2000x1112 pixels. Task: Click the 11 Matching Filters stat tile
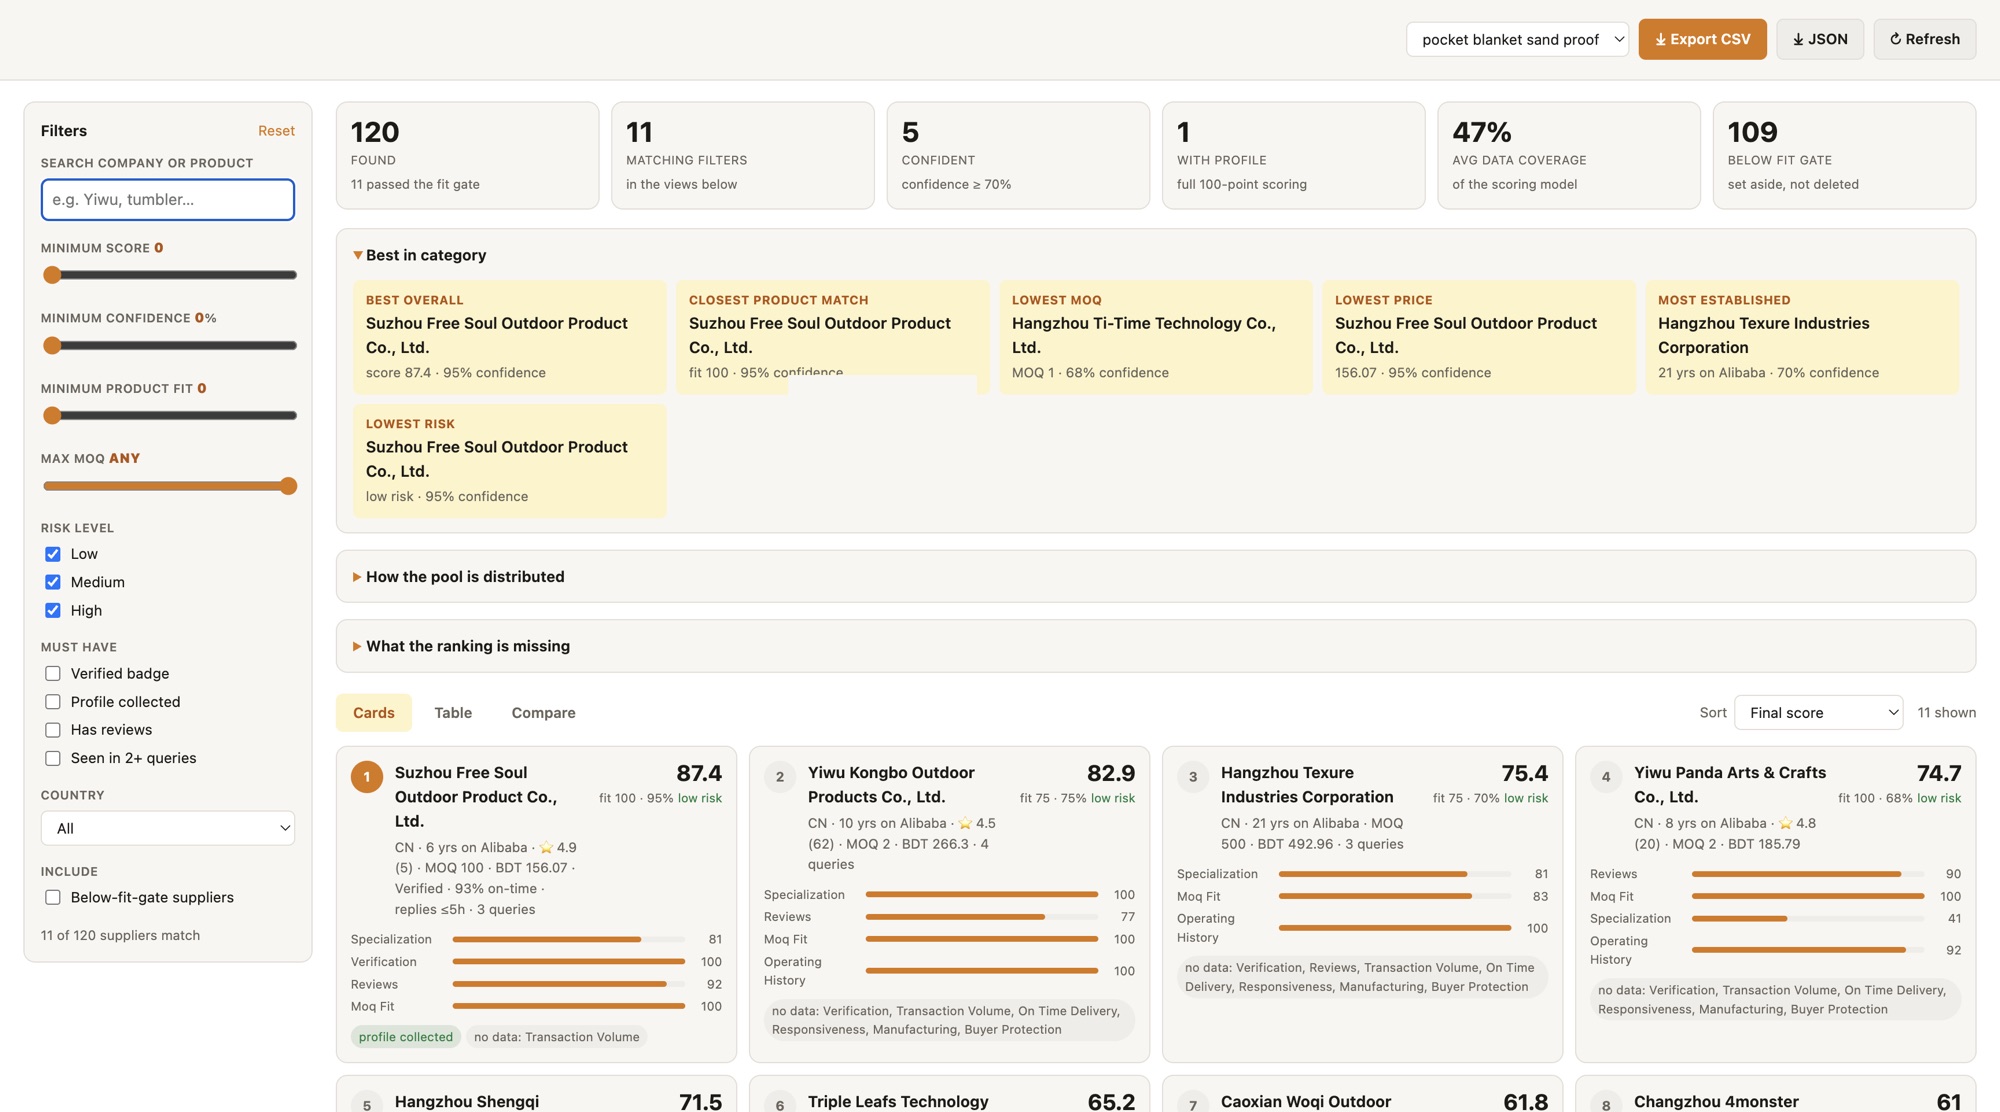point(743,155)
